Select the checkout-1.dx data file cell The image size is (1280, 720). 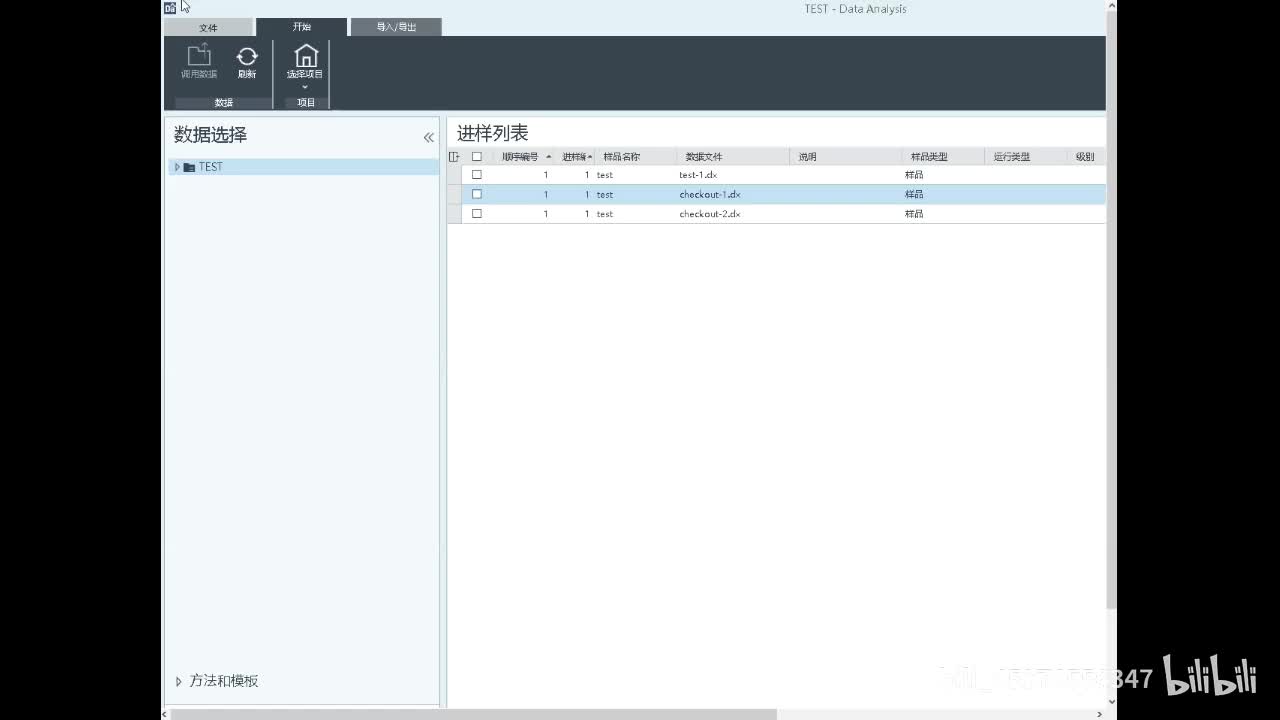click(x=710, y=194)
